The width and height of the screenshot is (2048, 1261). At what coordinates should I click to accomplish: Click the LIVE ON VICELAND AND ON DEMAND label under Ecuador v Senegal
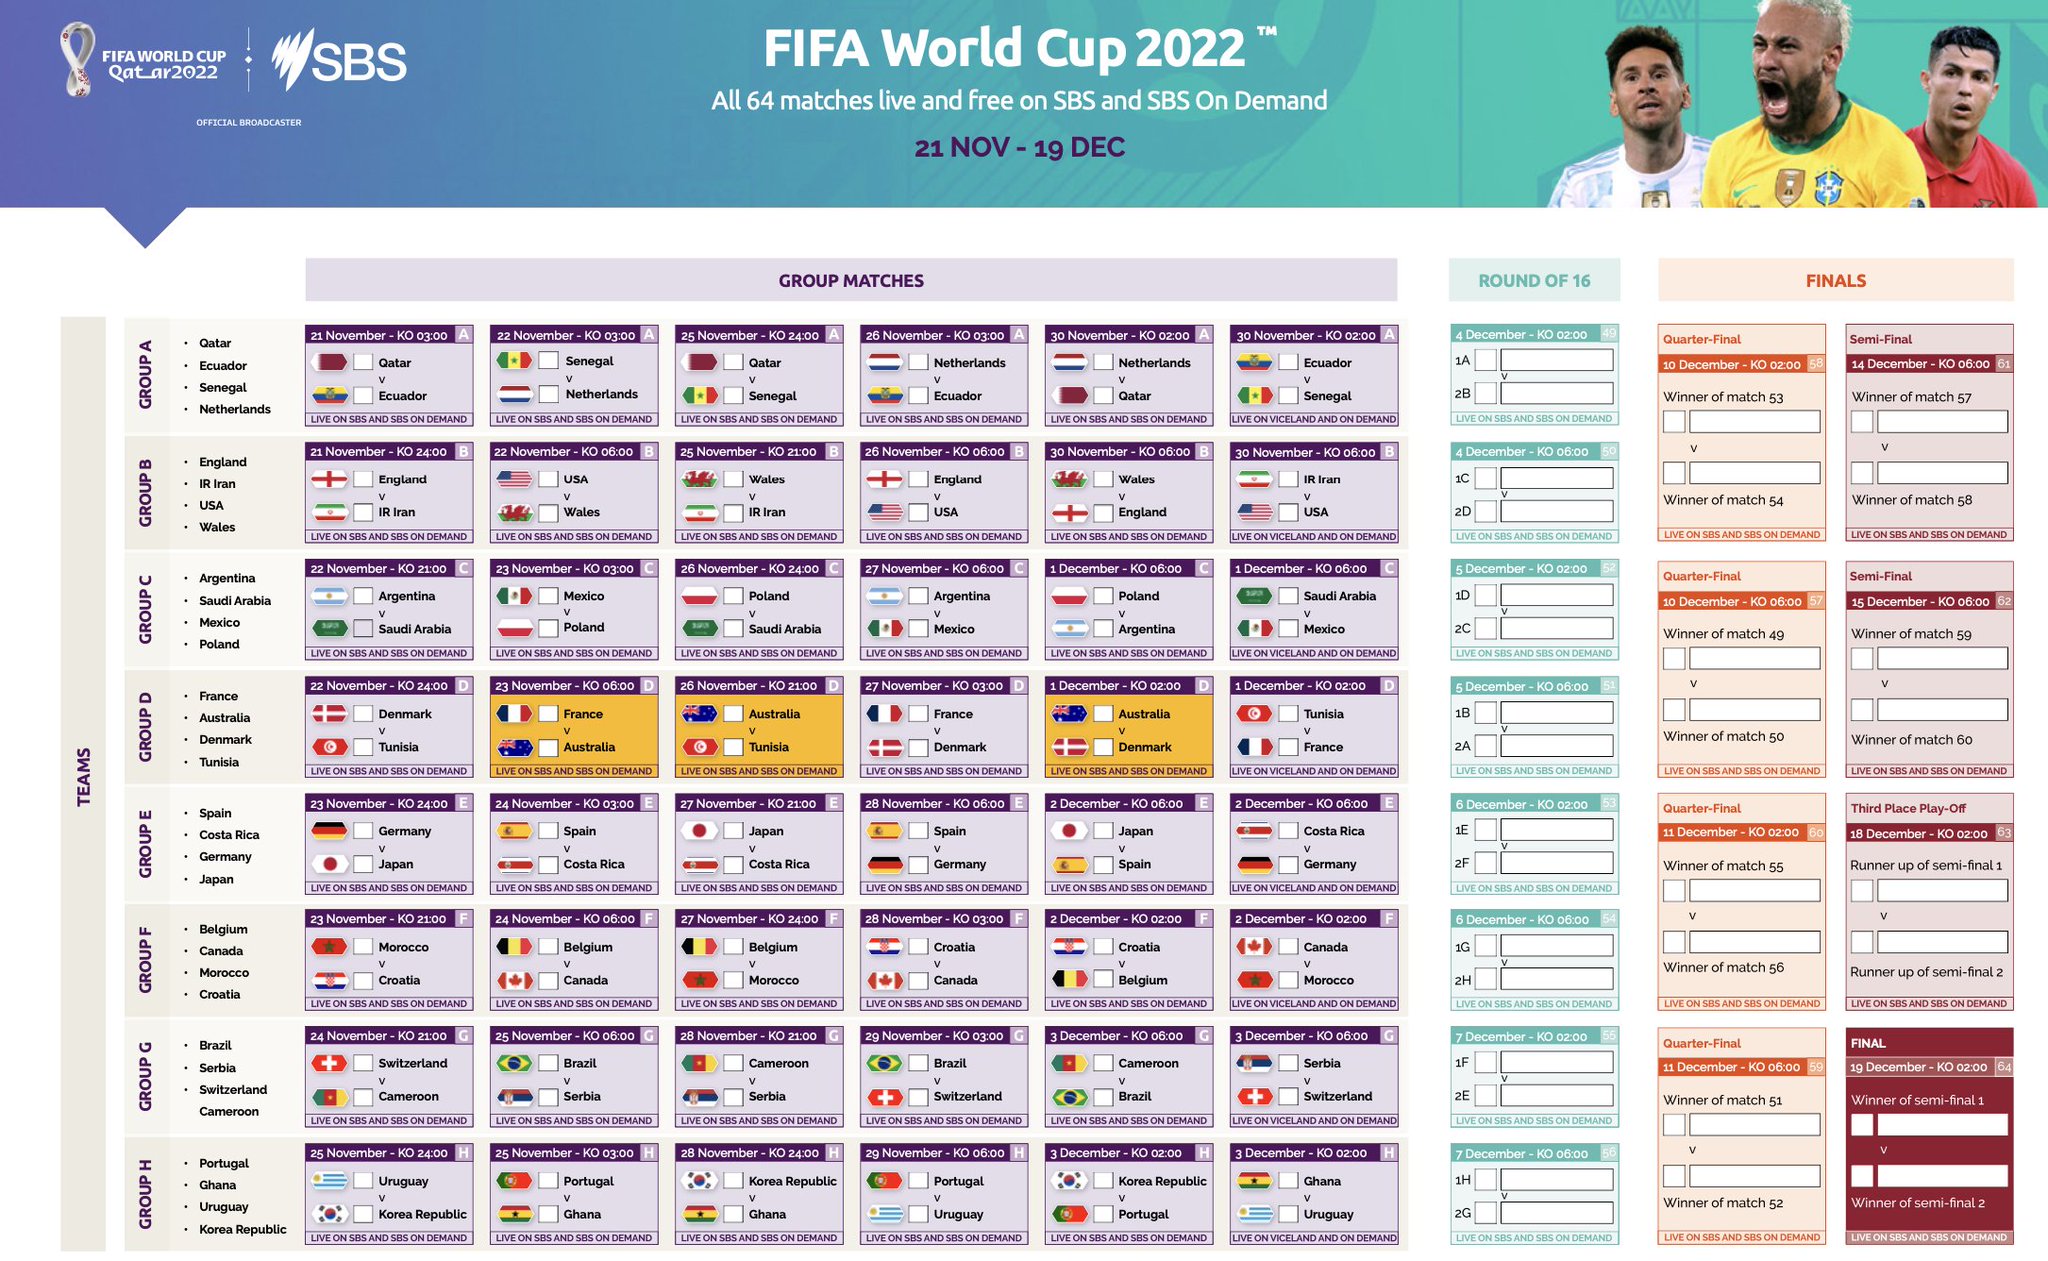coord(1314,420)
